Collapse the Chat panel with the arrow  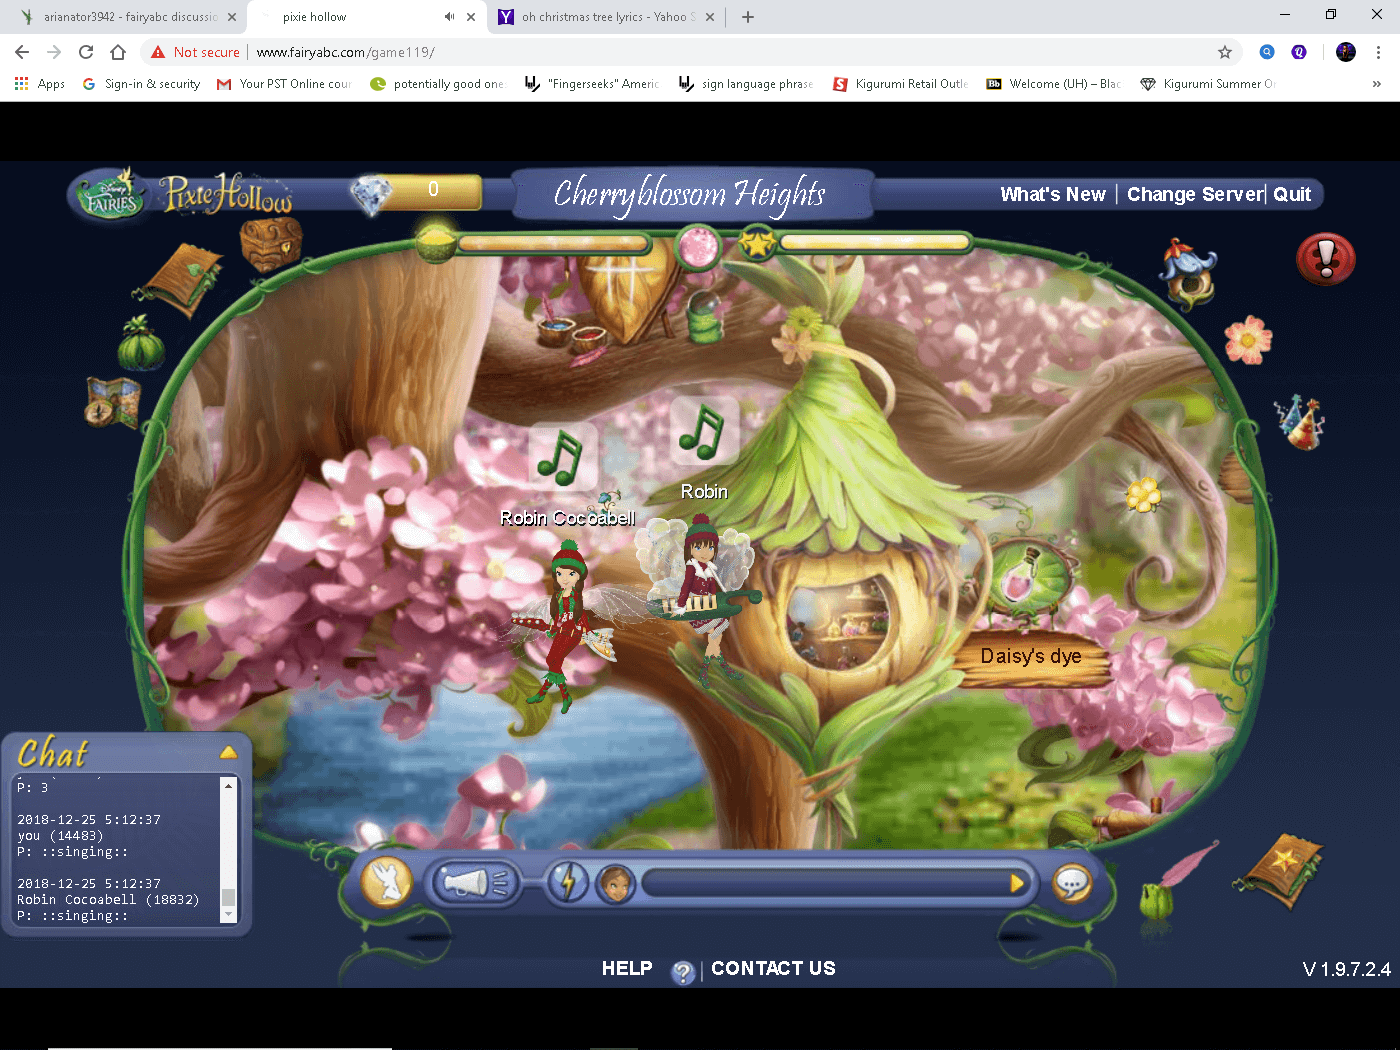(230, 752)
